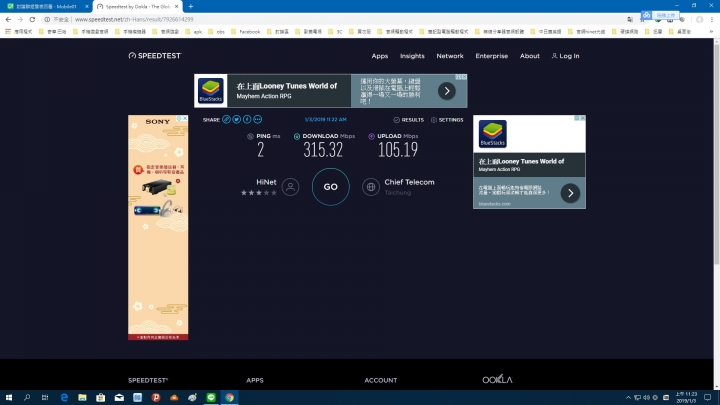Open the 3C bookmark folder

pyautogui.click(x=335, y=32)
